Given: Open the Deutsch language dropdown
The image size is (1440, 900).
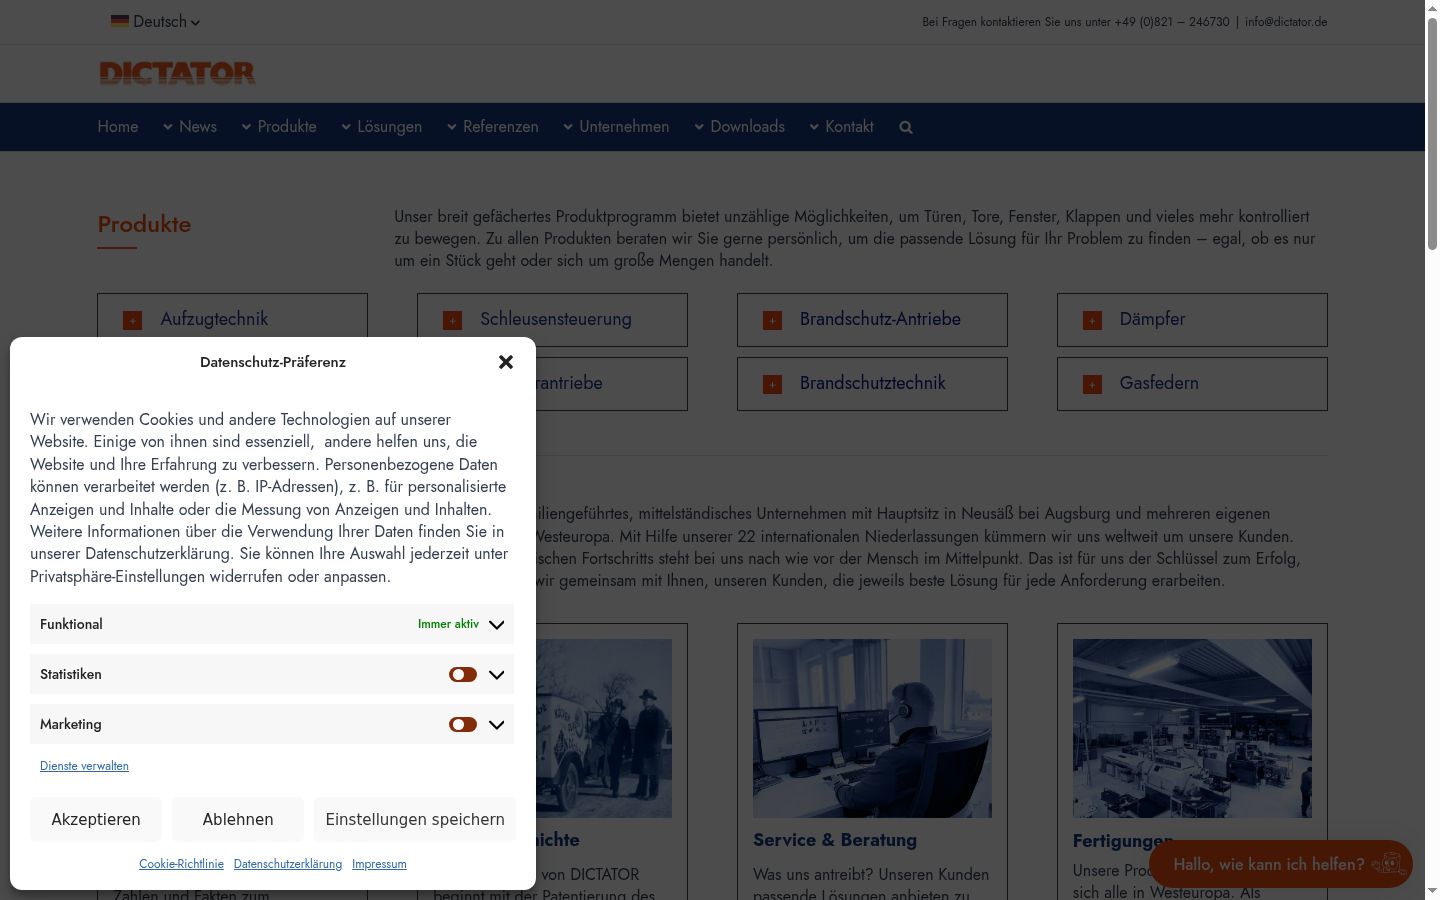Looking at the screenshot, I should (x=156, y=21).
